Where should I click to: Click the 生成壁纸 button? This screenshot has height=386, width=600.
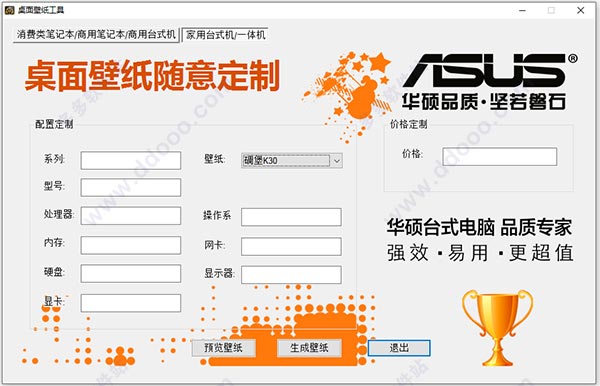[309, 348]
